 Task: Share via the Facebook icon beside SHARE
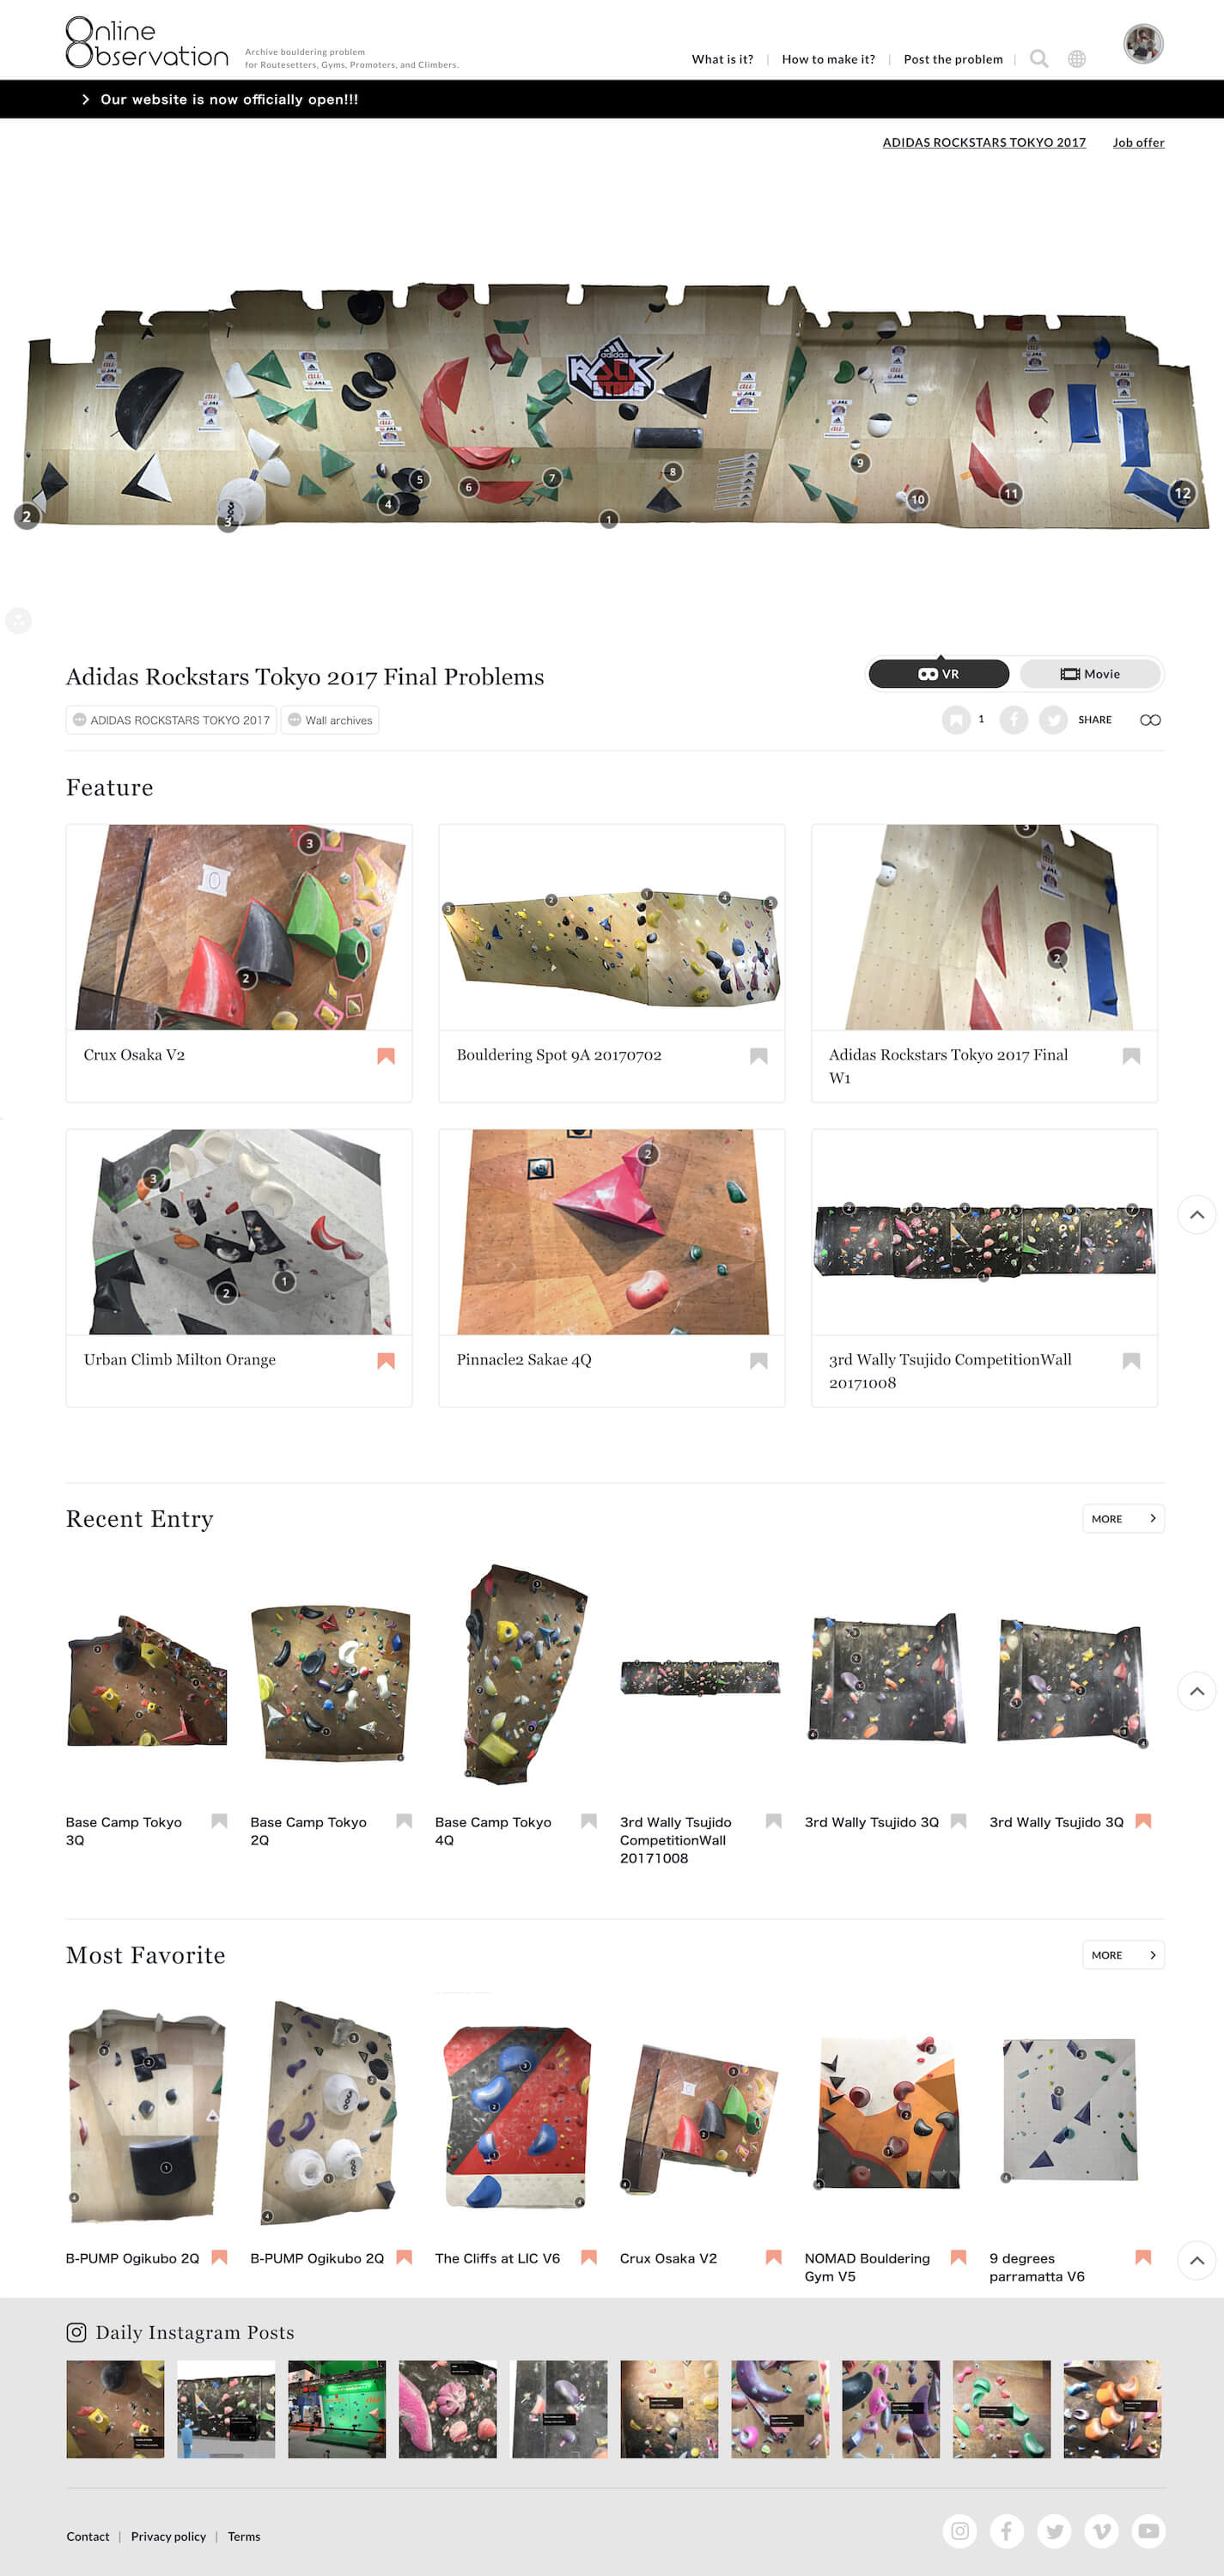click(x=1013, y=720)
